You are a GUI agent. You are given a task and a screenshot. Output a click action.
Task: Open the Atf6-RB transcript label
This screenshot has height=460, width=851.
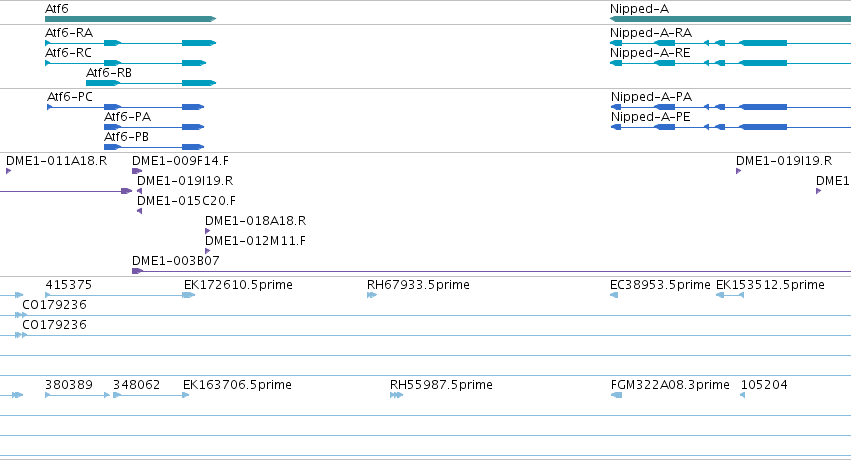(x=109, y=73)
